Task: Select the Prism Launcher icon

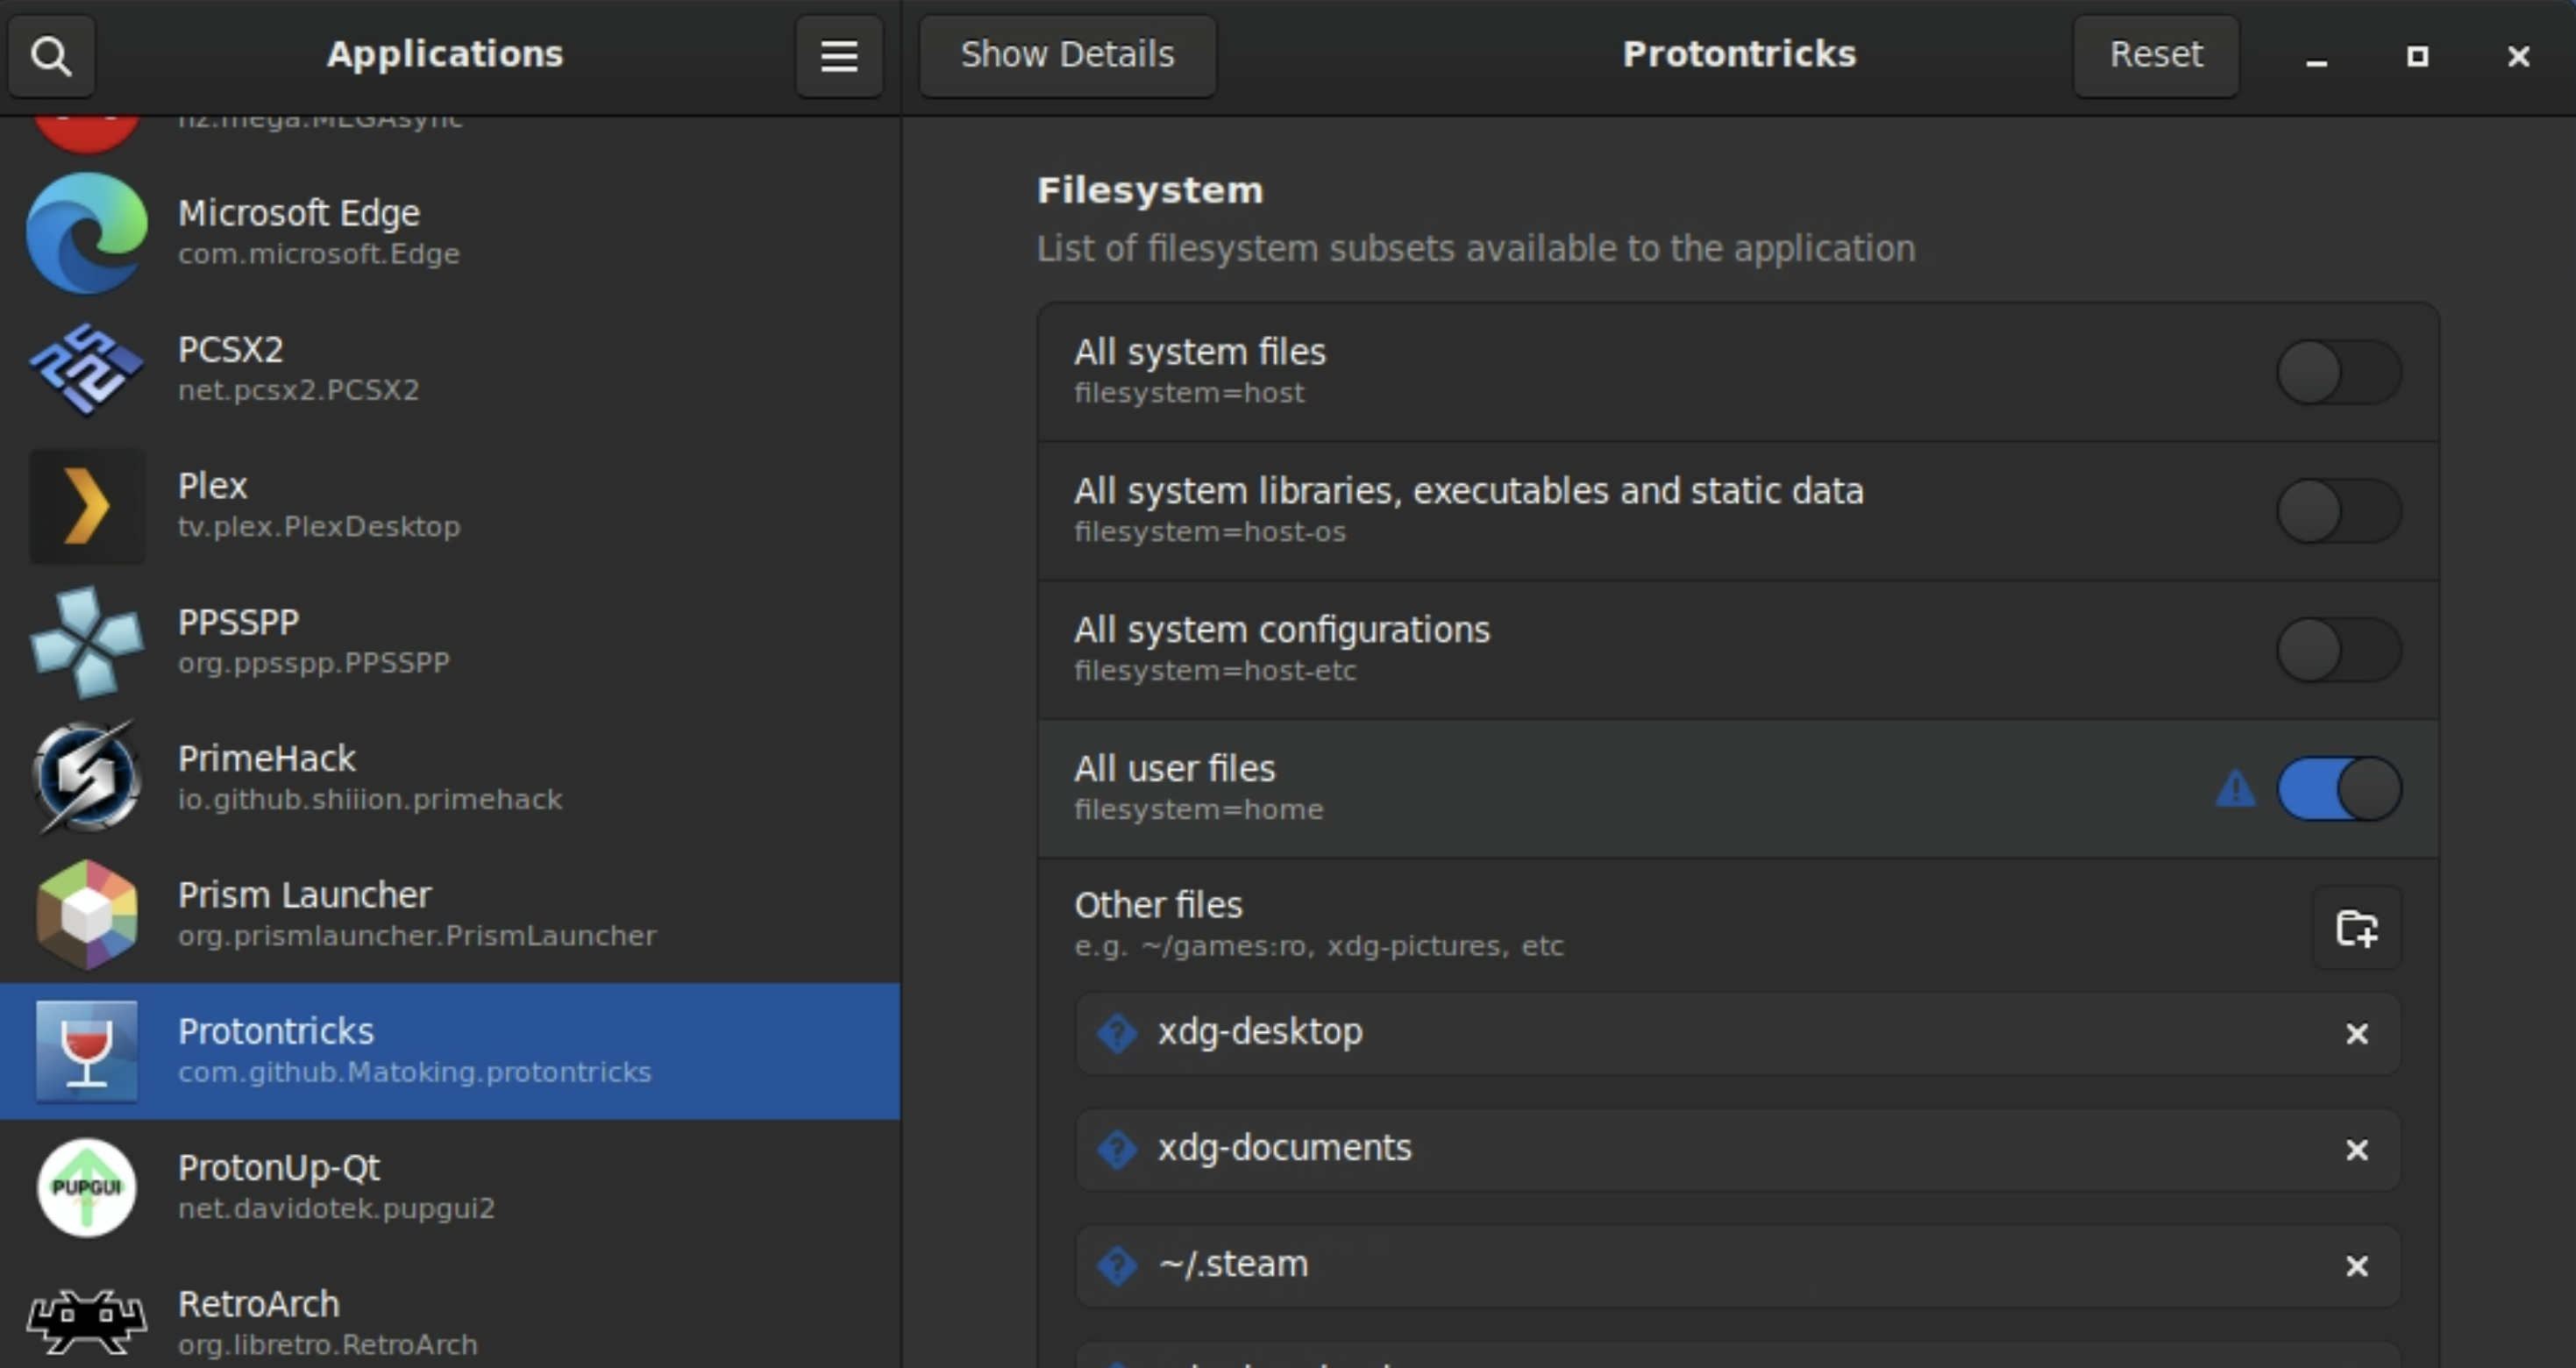Action: point(87,915)
